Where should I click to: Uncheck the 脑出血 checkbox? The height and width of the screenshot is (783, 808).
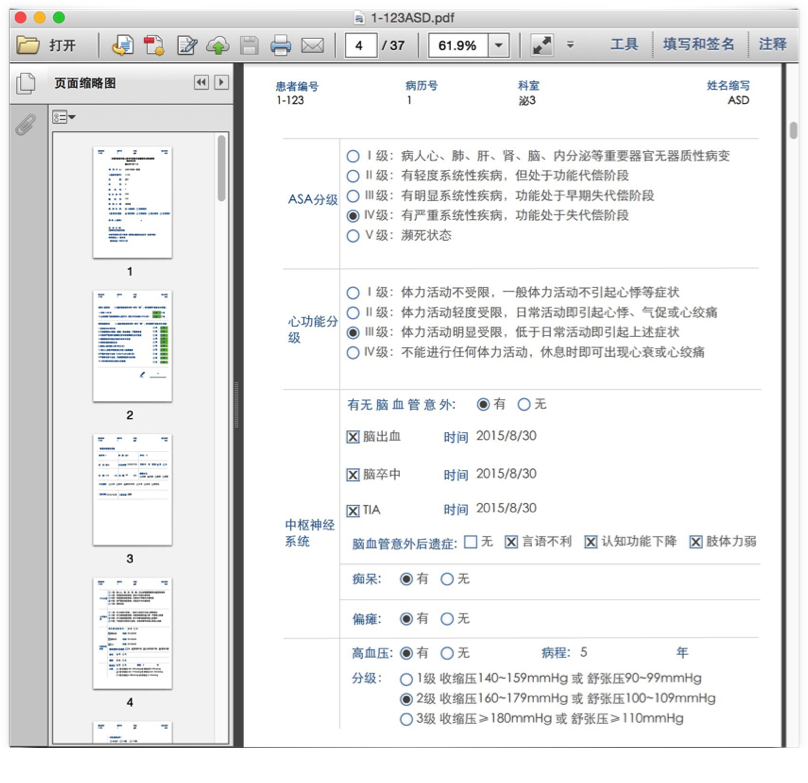click(352, 437)
